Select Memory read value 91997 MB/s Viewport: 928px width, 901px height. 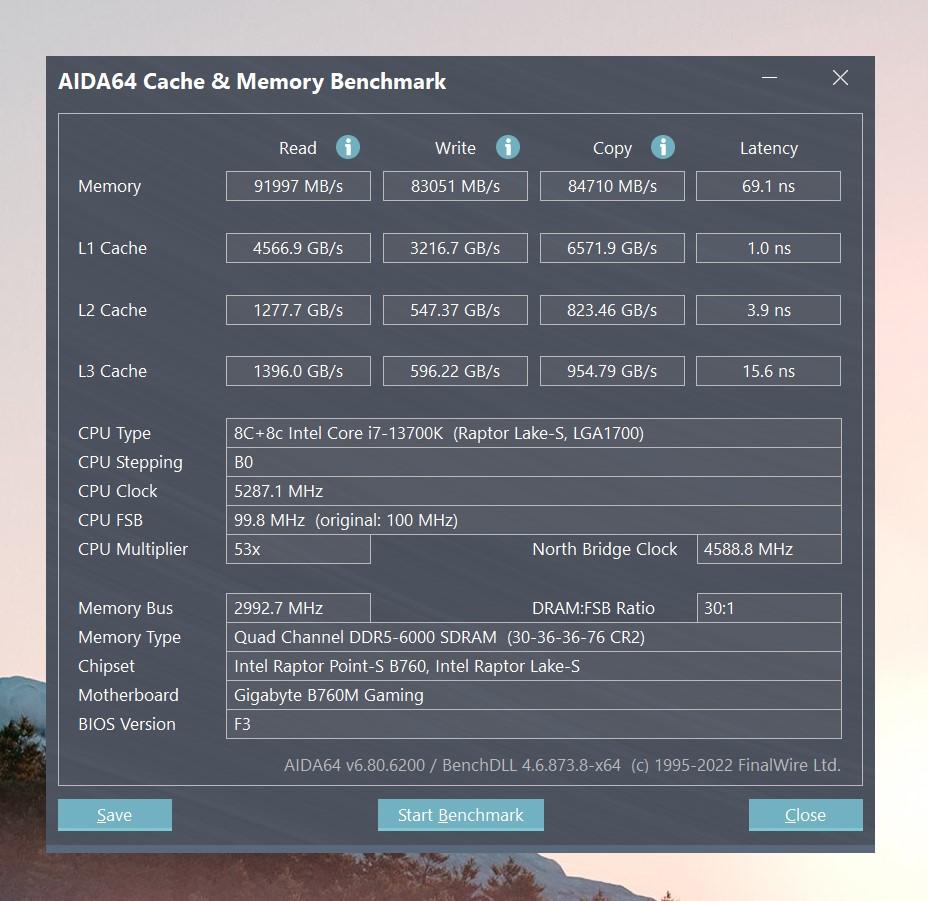point(298,186)
